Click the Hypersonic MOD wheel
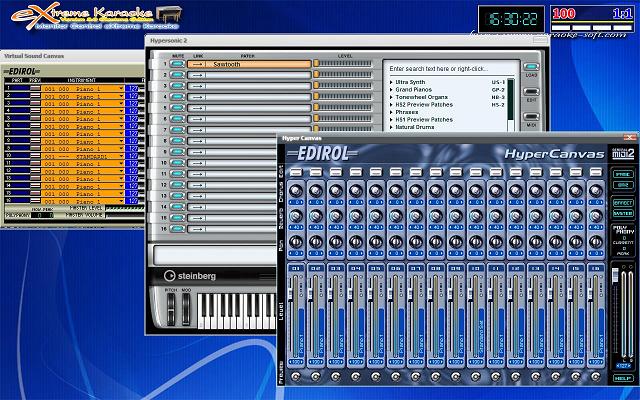Image resolution: width=640 pixels, height=400 pixels. (x=186, y=309)
